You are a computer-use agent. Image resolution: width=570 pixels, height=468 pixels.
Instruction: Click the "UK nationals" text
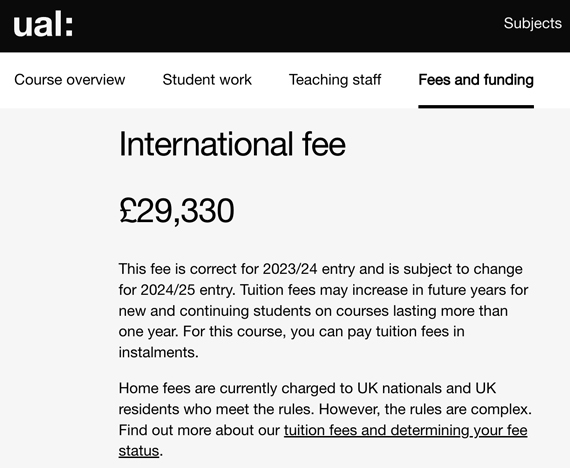(x=399, y=388)
